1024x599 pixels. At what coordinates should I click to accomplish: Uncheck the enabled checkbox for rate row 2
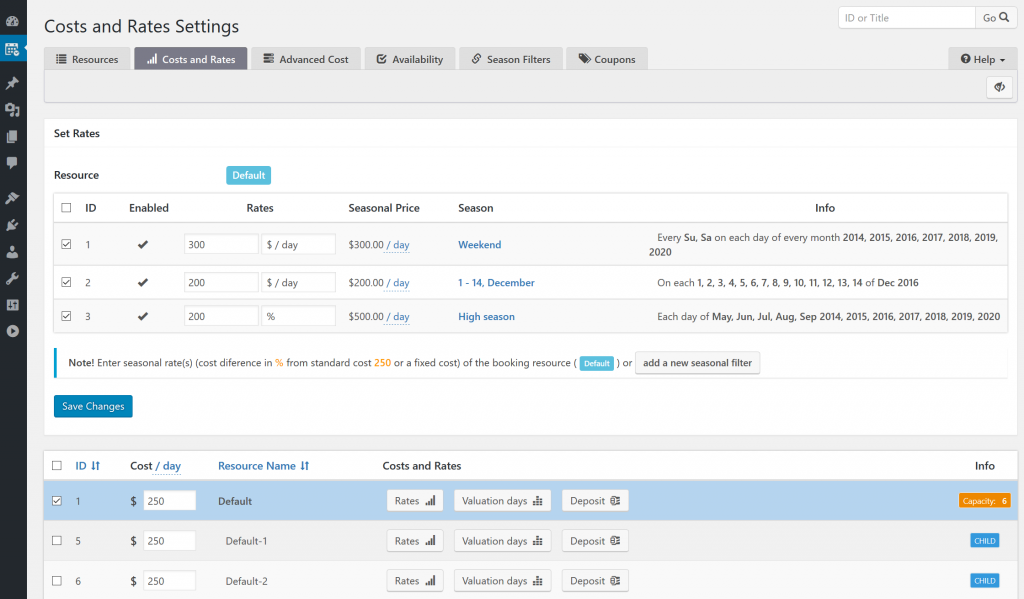tap(66, 282)
